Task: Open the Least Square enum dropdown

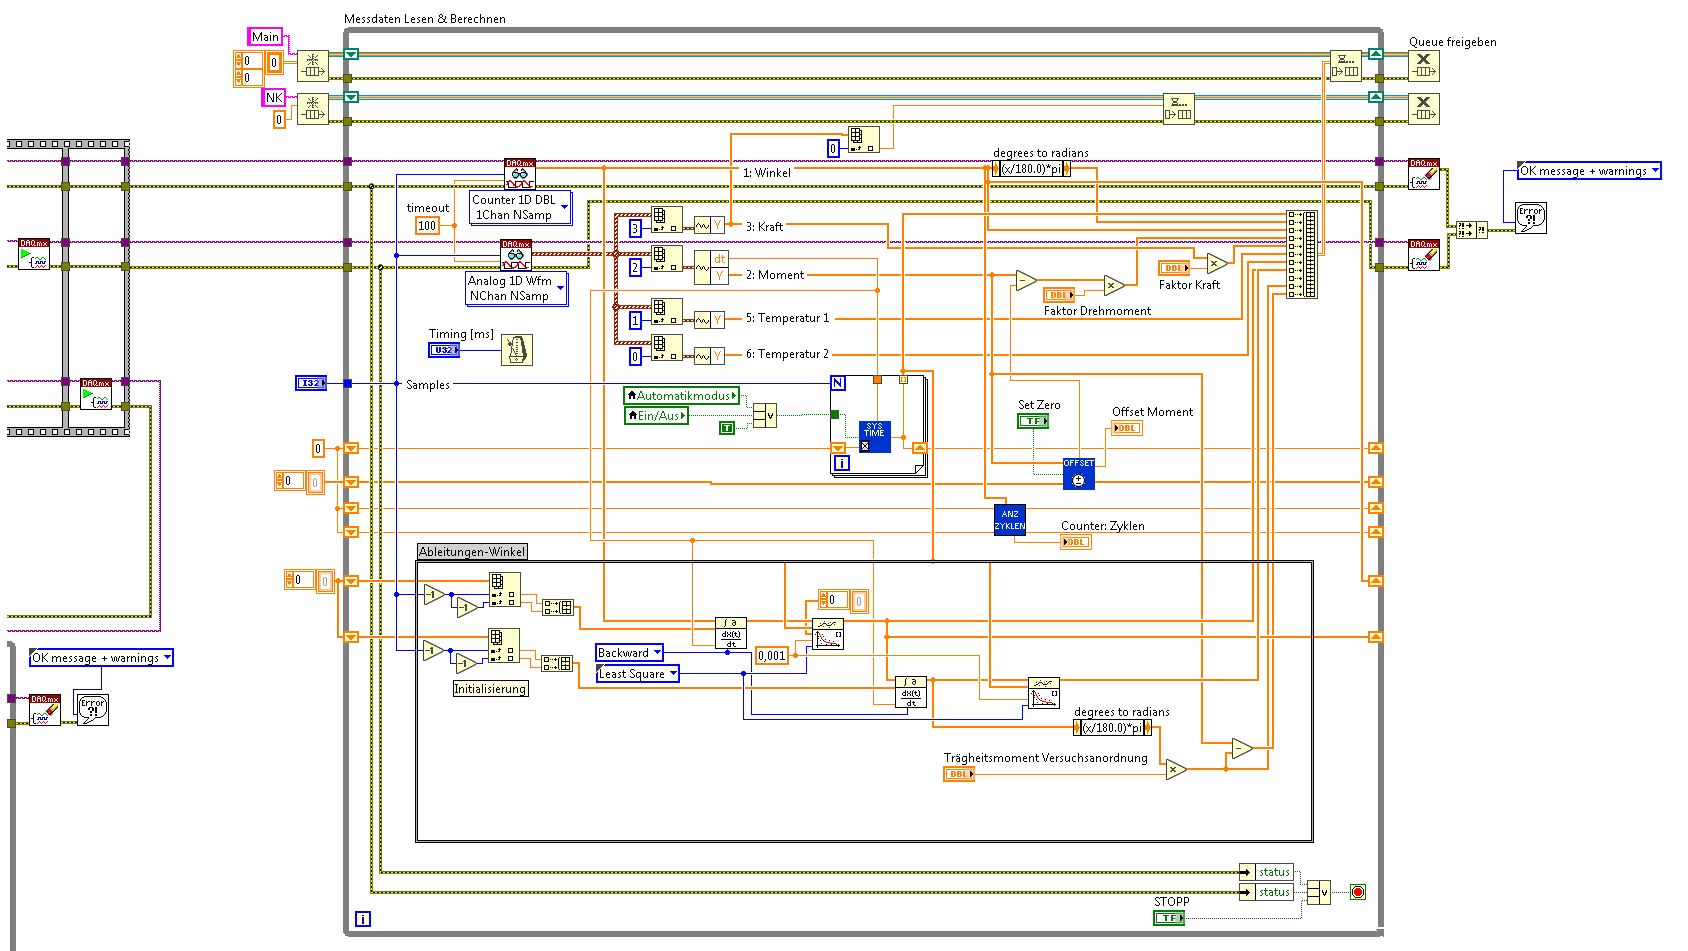Action: point(638,674)
